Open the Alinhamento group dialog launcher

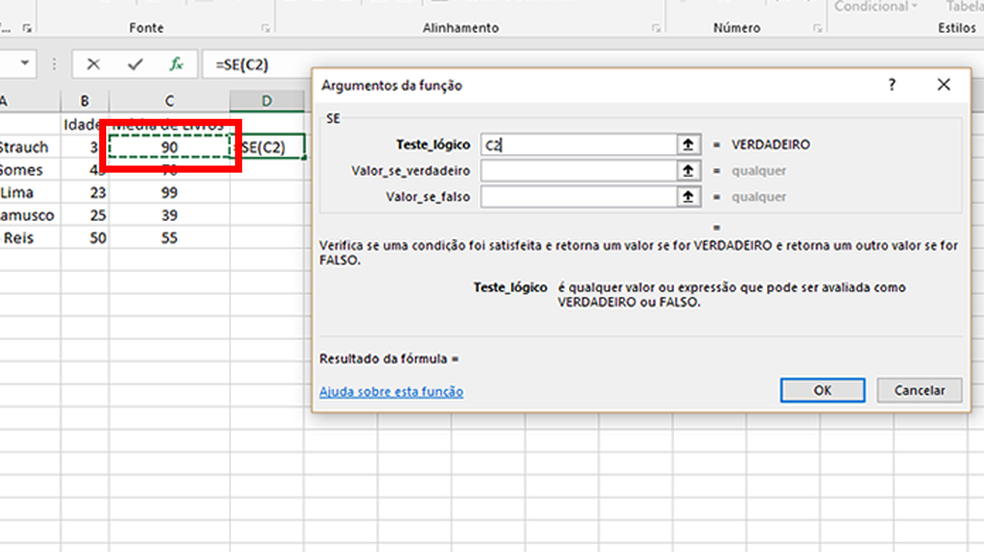pos(656,29)
